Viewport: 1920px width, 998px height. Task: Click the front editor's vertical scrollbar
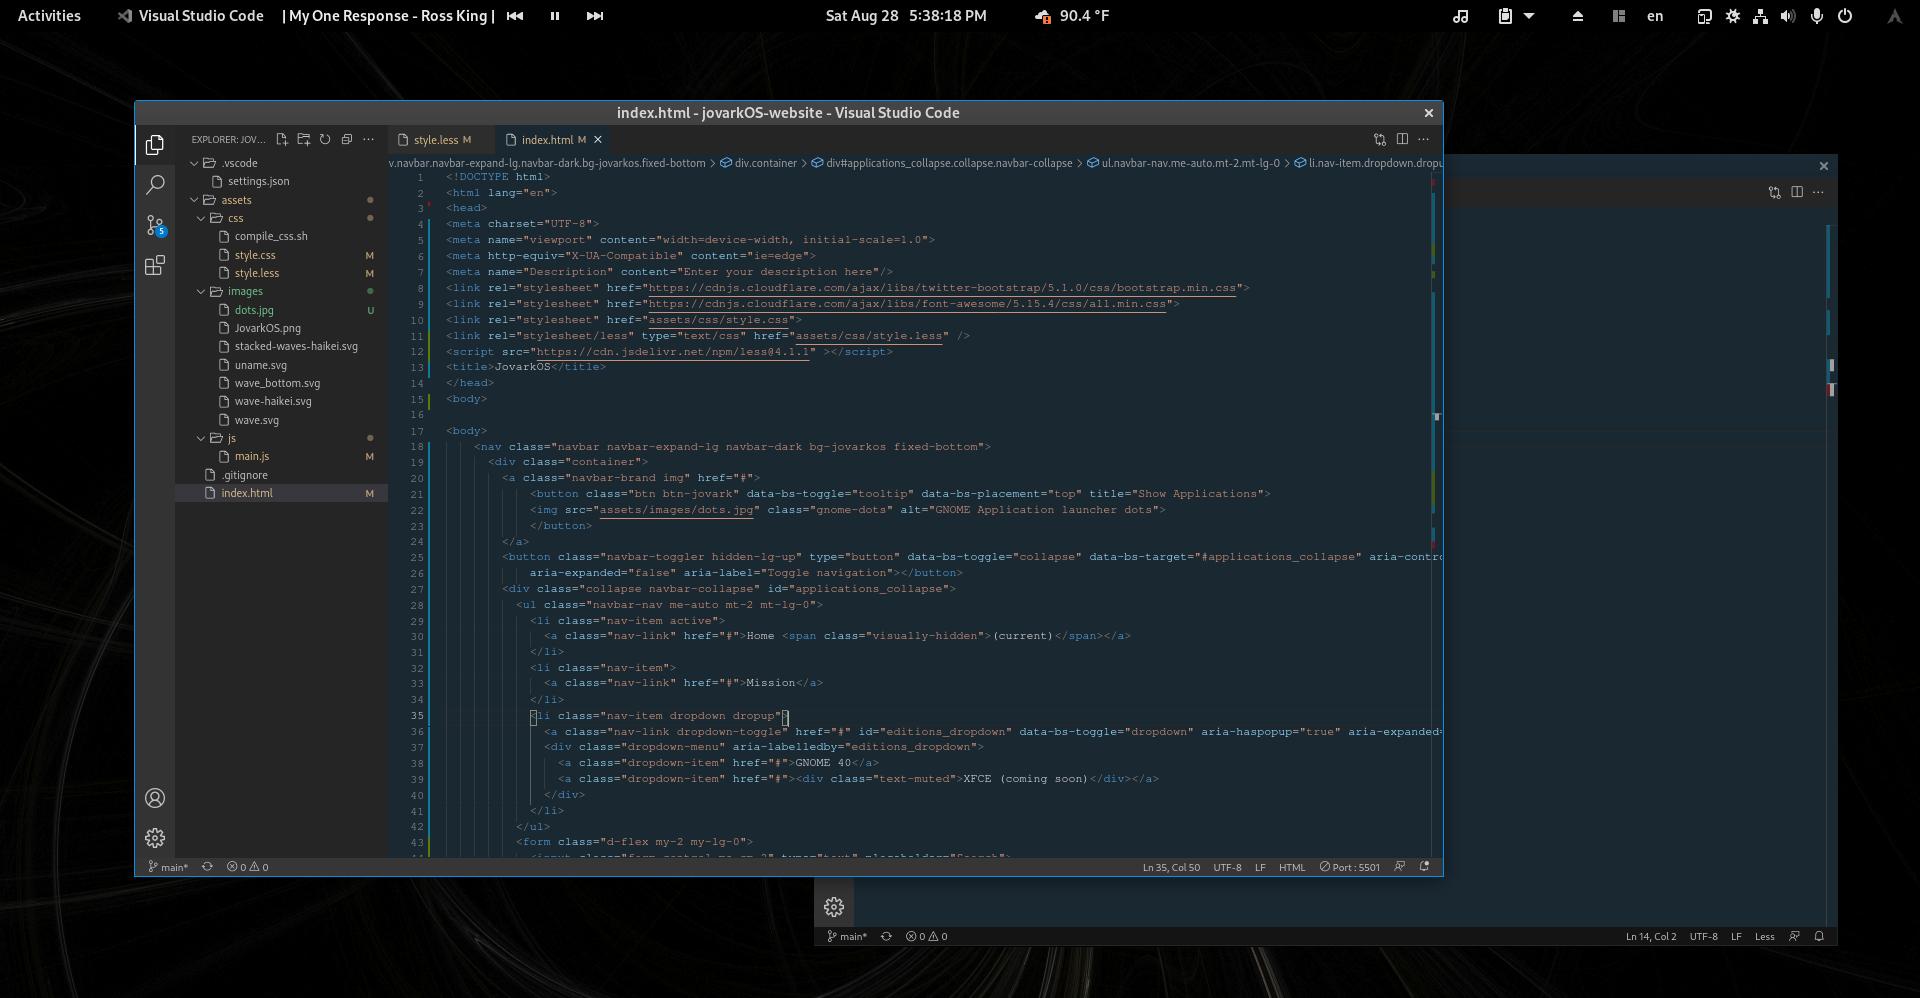click(x=1436, y=513)
